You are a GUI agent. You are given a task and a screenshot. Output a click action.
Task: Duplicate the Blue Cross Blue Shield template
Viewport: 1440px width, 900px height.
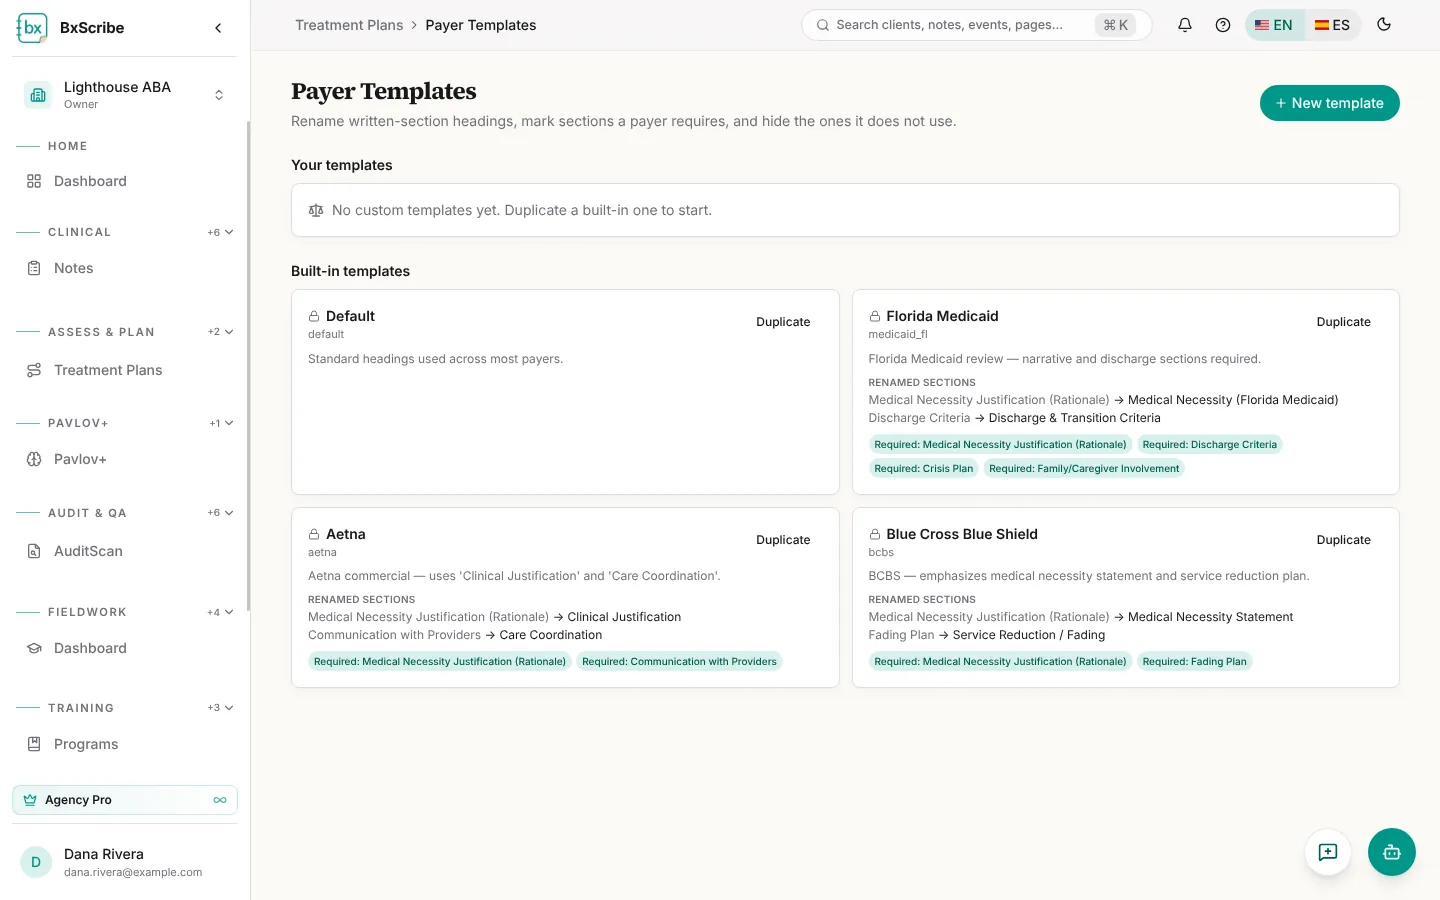[1343, 540]
